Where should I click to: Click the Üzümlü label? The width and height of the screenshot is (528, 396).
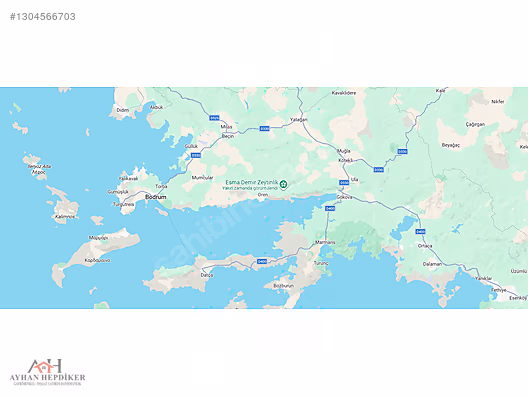click(x=519, y=271)
